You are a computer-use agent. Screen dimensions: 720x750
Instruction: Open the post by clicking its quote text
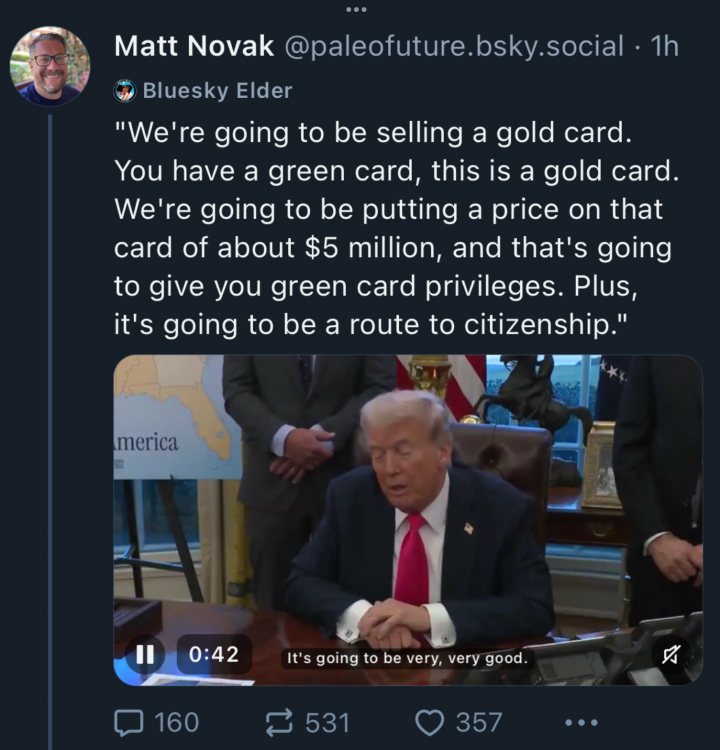tap(396, 230)
